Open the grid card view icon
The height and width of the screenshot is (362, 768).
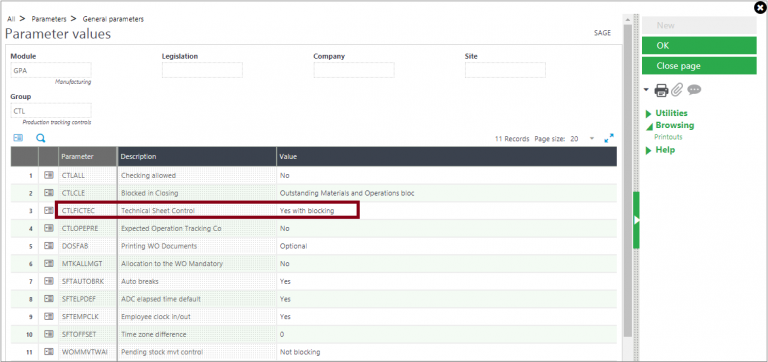coord(18,138)
